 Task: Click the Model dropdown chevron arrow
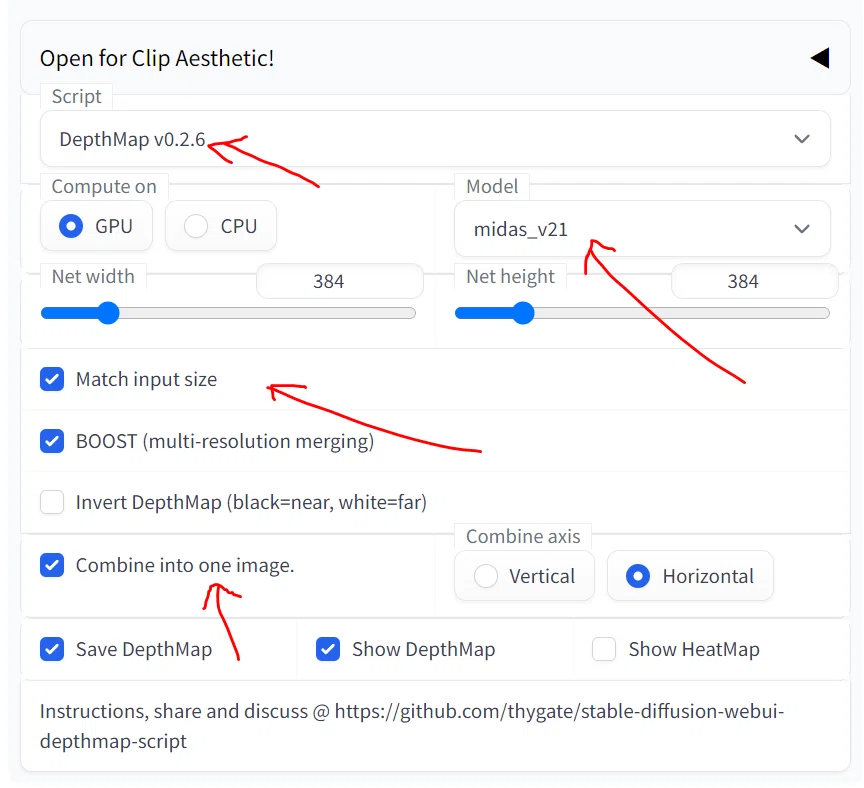[x=802, y=229]
